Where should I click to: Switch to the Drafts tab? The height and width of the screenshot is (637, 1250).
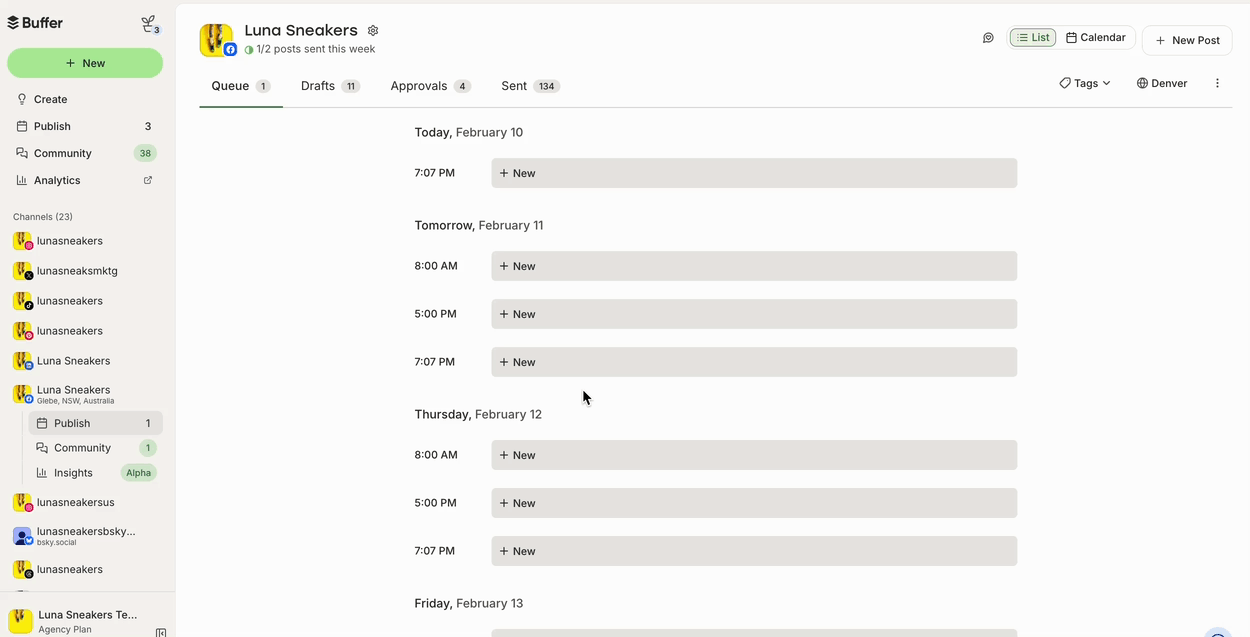(x=316, y=86)
